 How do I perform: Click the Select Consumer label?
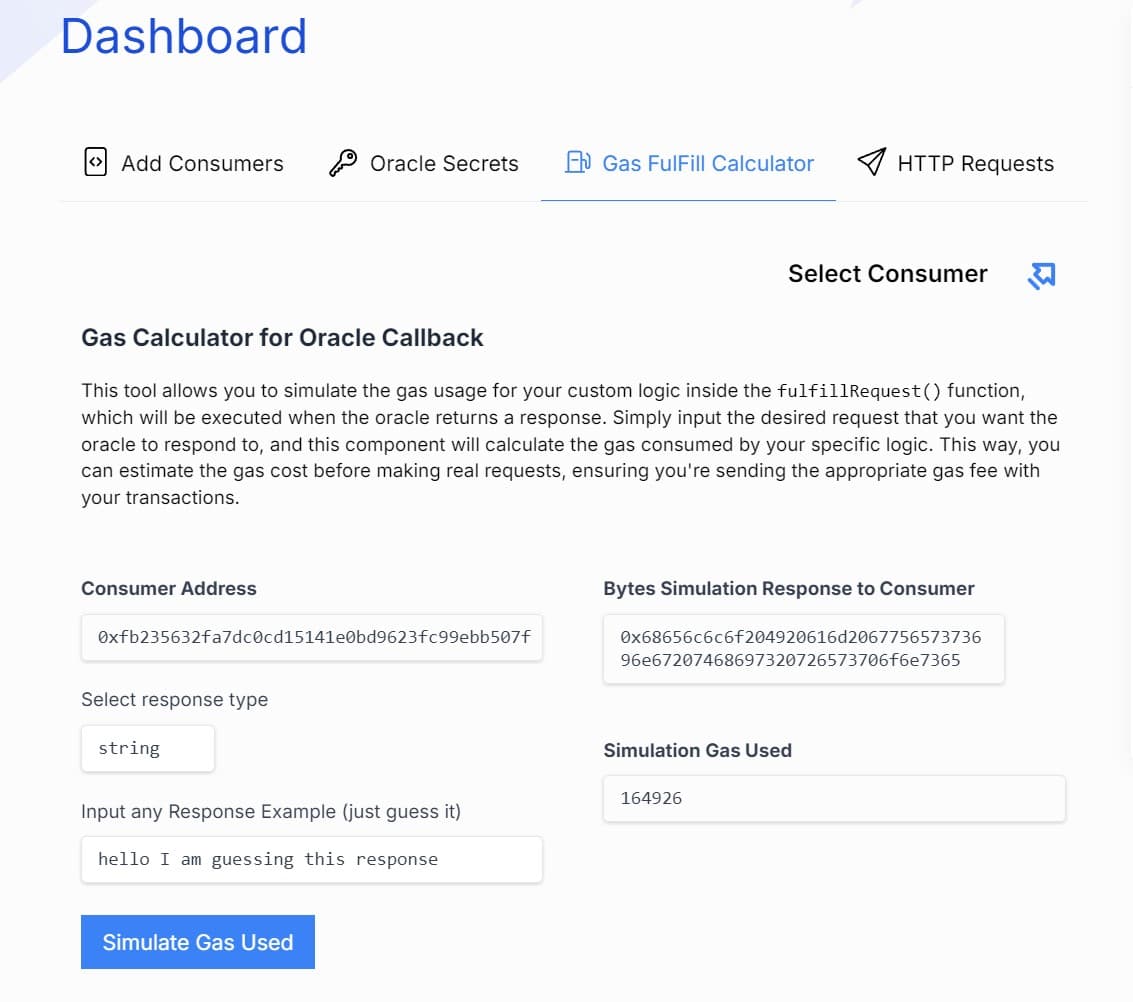coord(887,274)
